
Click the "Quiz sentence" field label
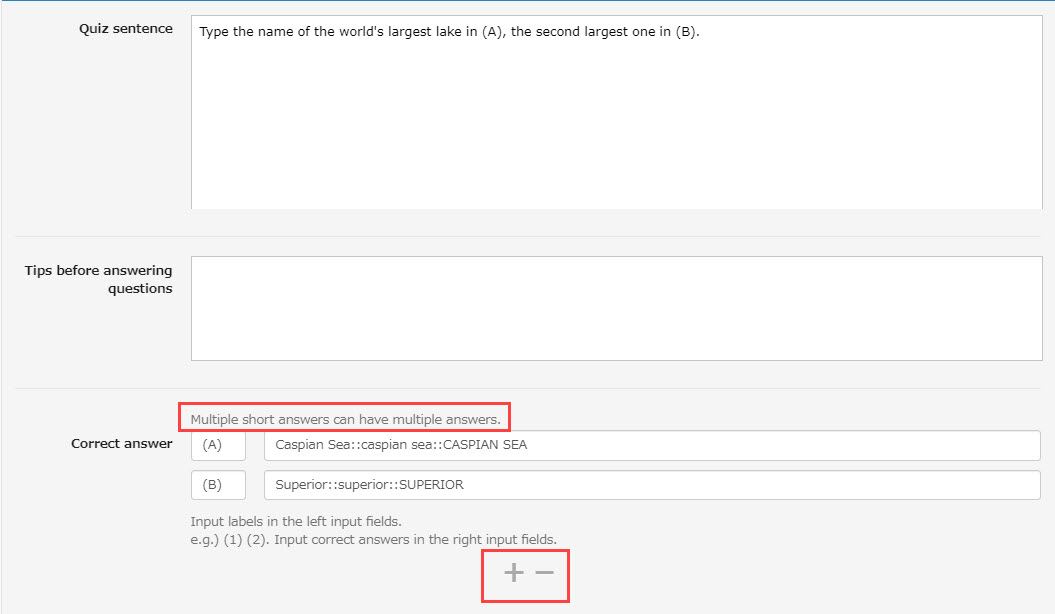(126, 29)
